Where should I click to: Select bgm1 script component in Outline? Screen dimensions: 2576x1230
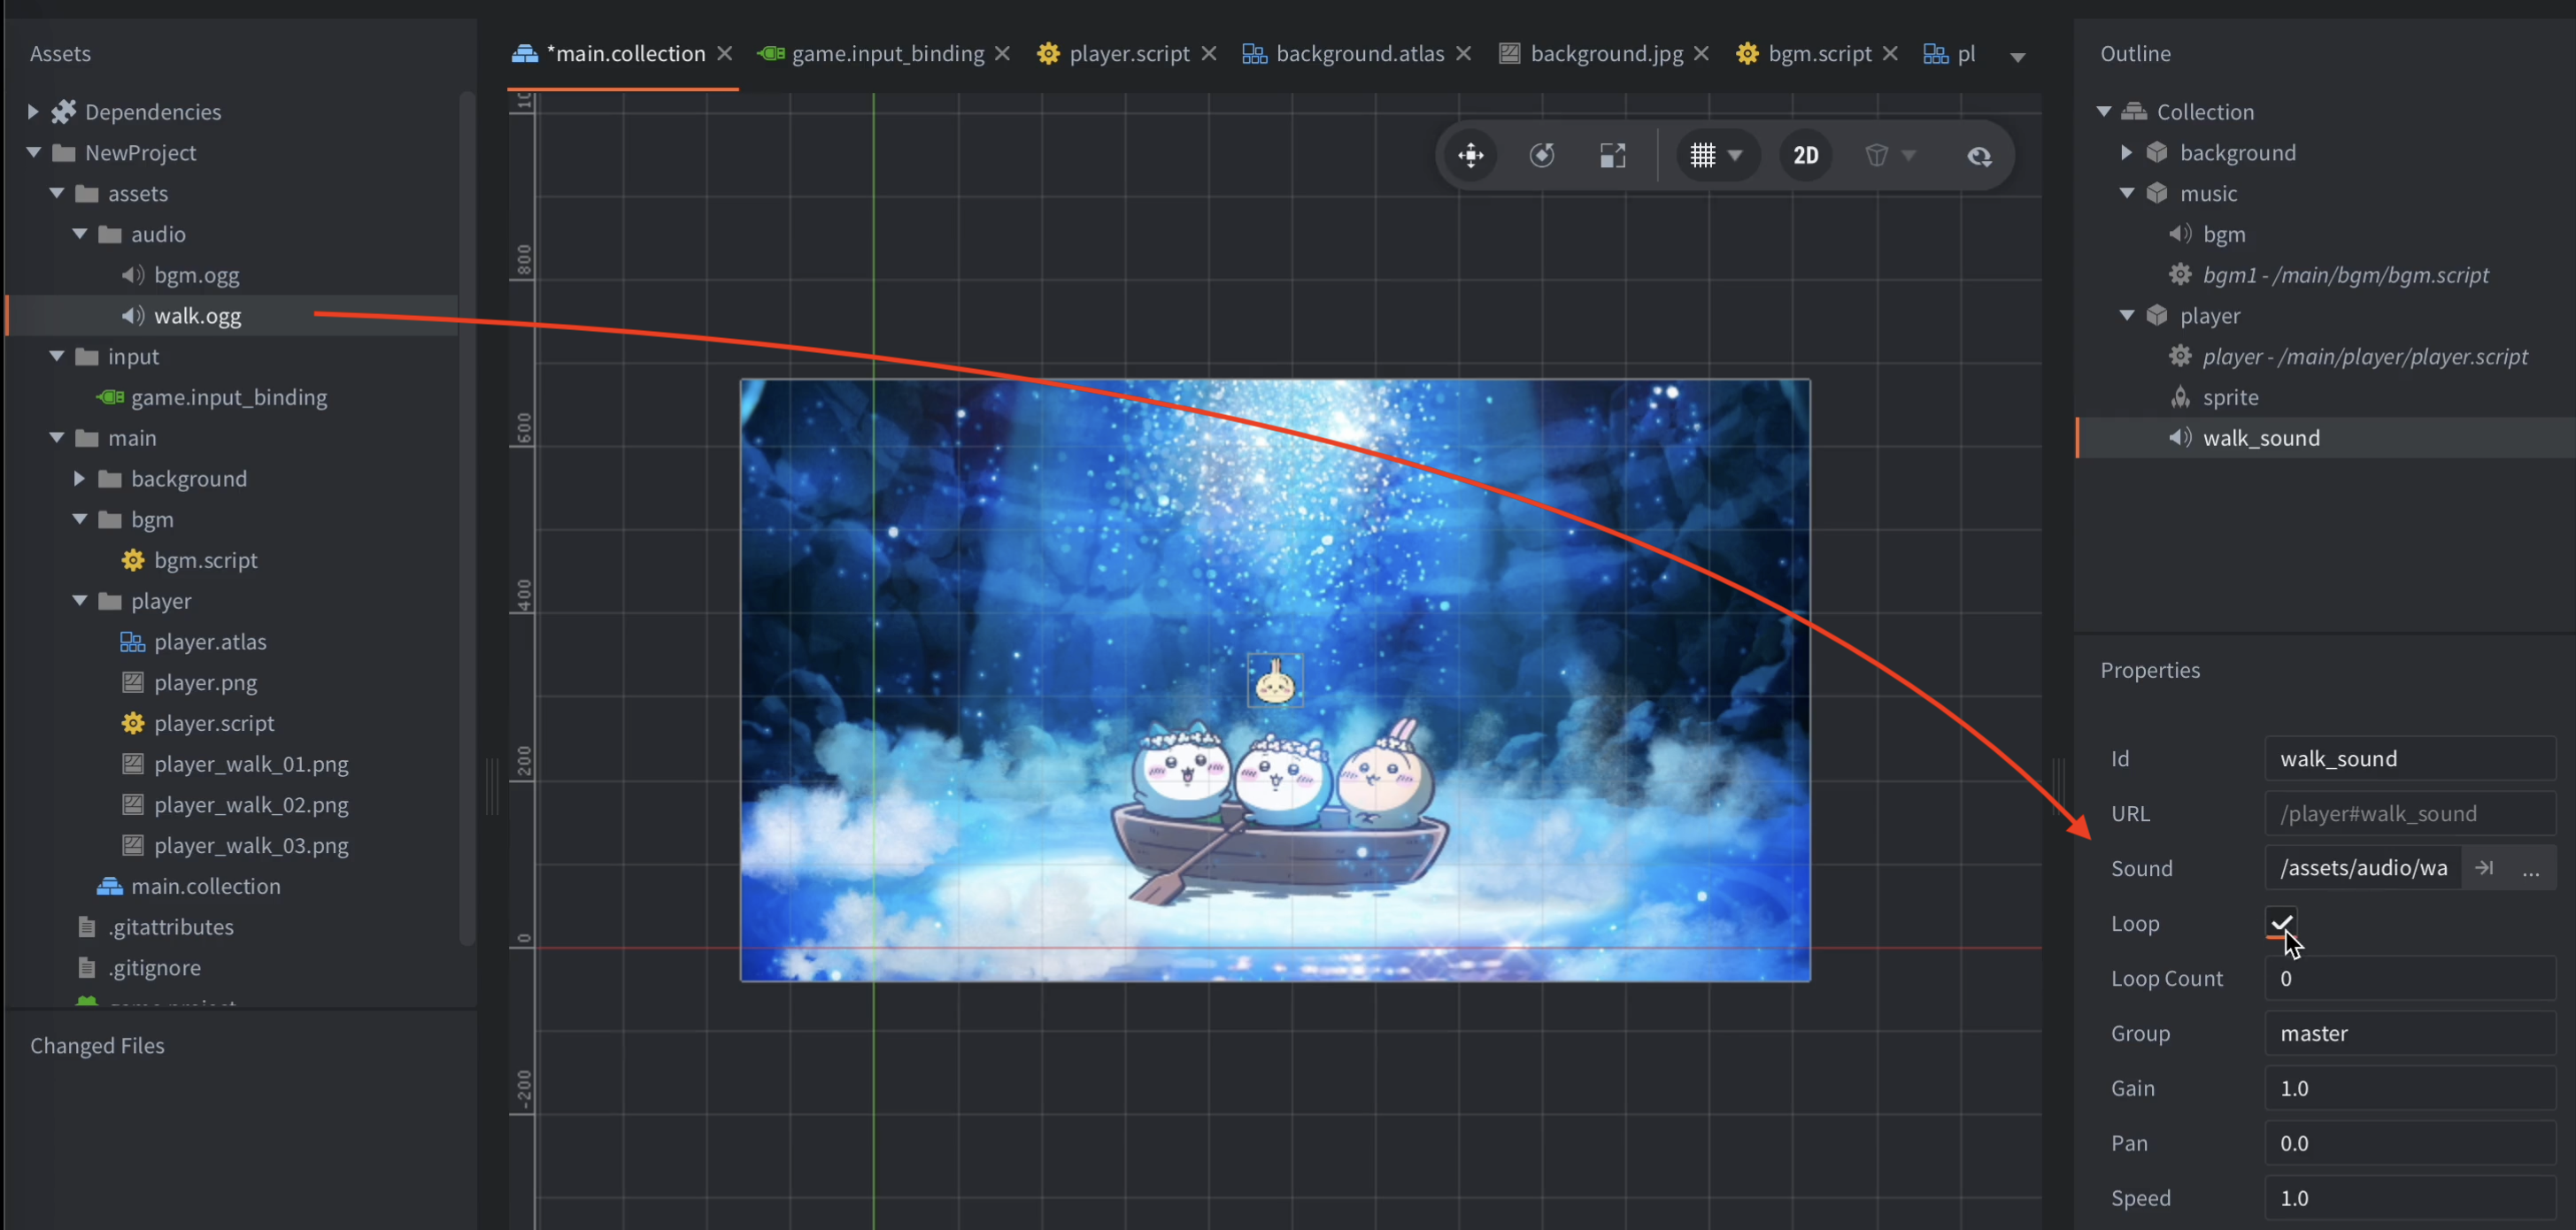2326,275
